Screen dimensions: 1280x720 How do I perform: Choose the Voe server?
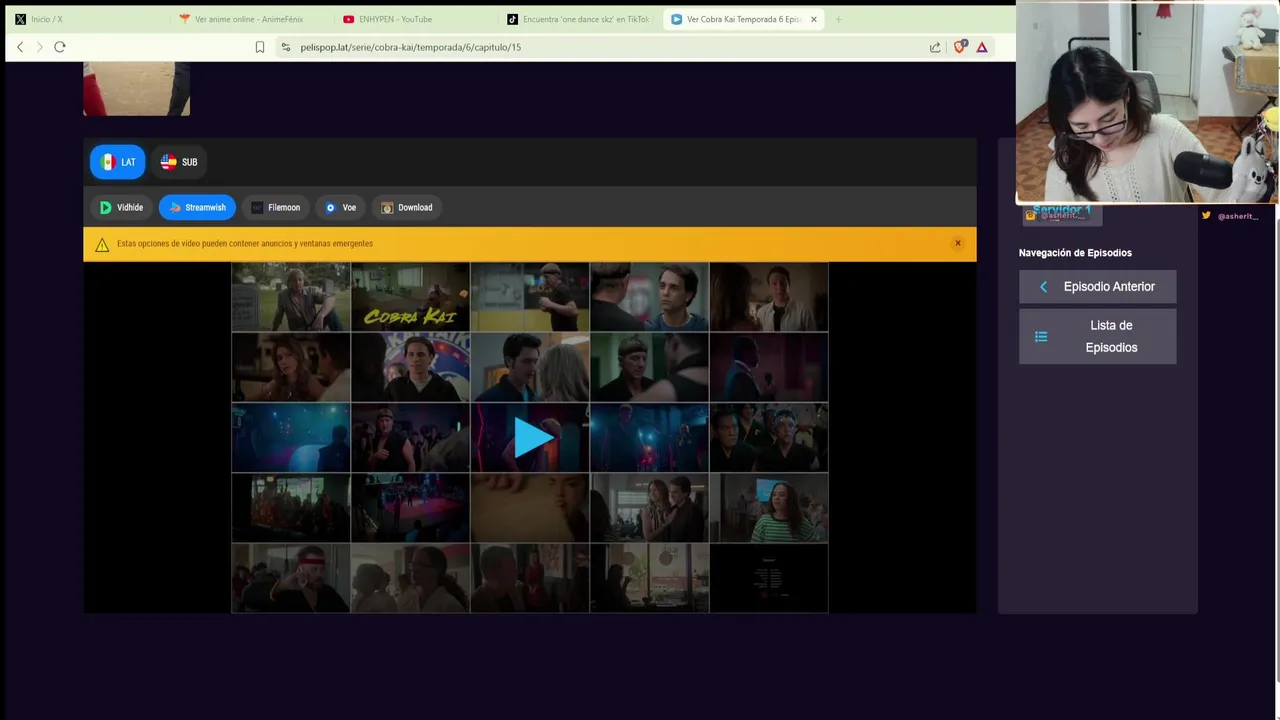pyautogui.click(x=341, y=207)
